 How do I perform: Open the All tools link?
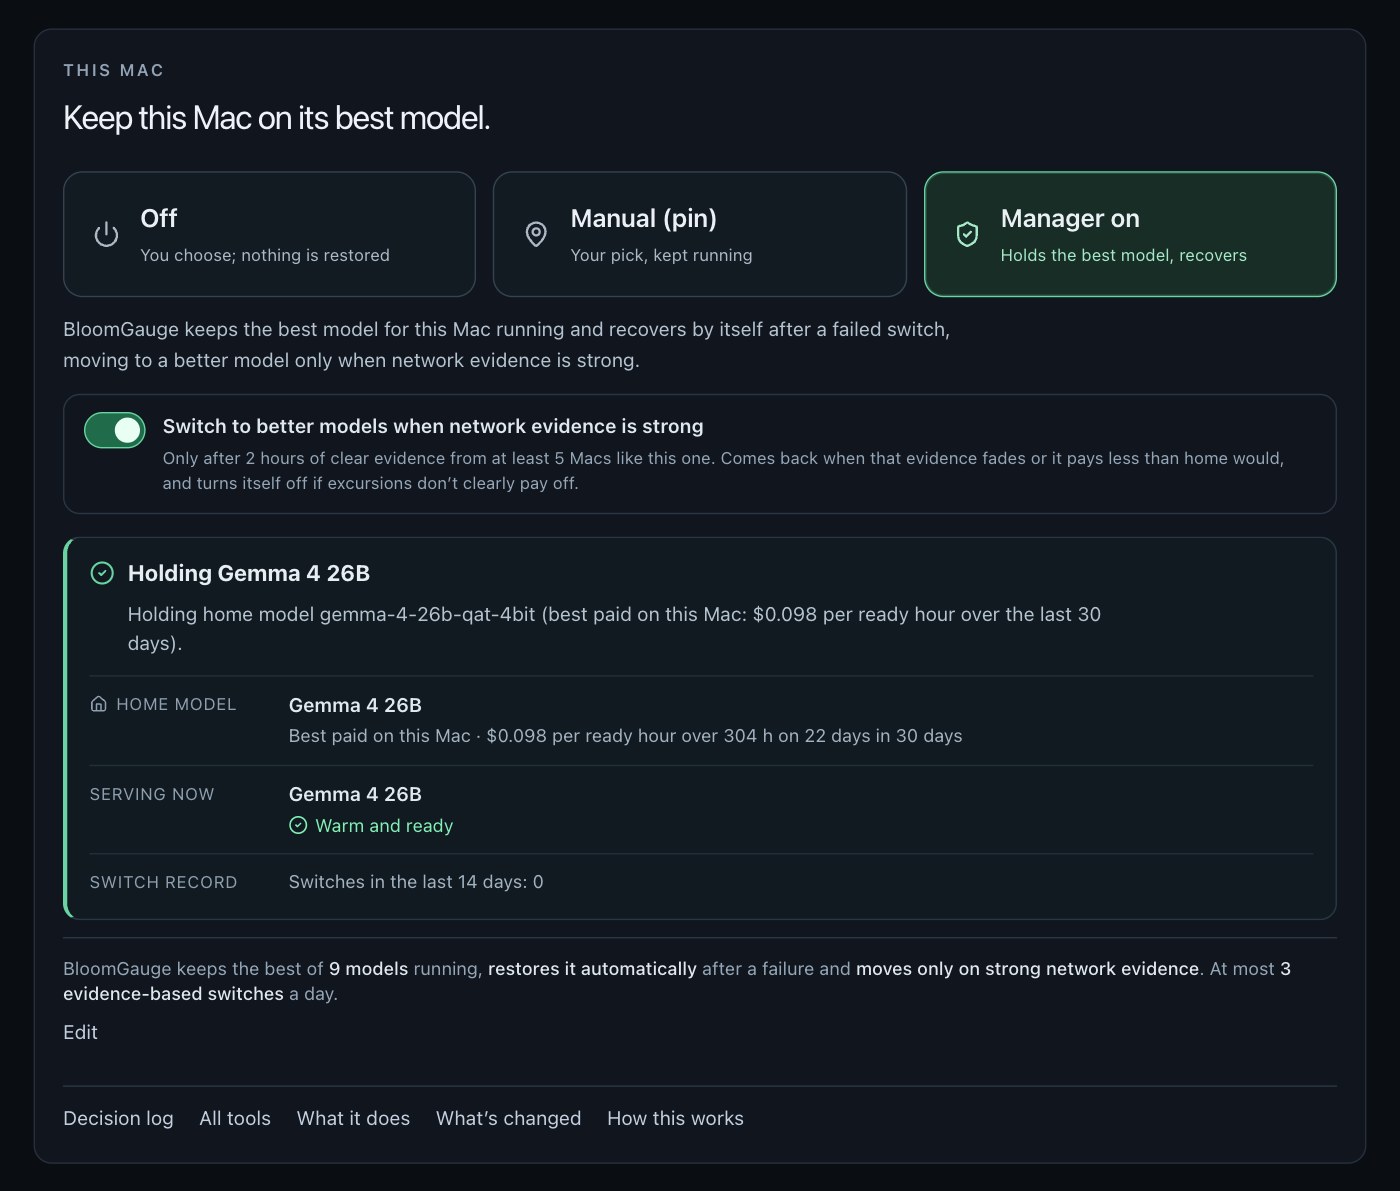[x=235, y=1118]
